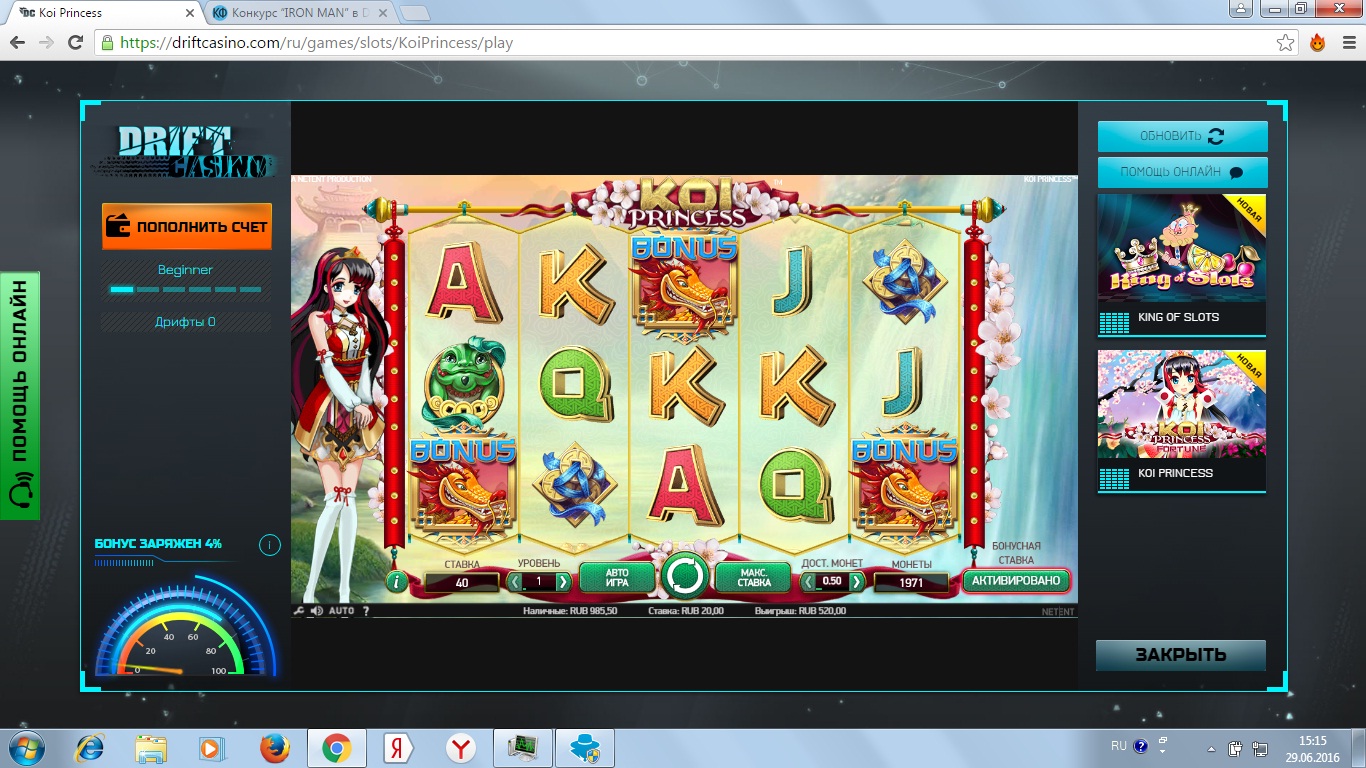Image resolution: width=1366 pixels, height=768 pixels.
Task: Toggle the AUTO play option in the bottom bar
Action: click(x=342, y=611)
